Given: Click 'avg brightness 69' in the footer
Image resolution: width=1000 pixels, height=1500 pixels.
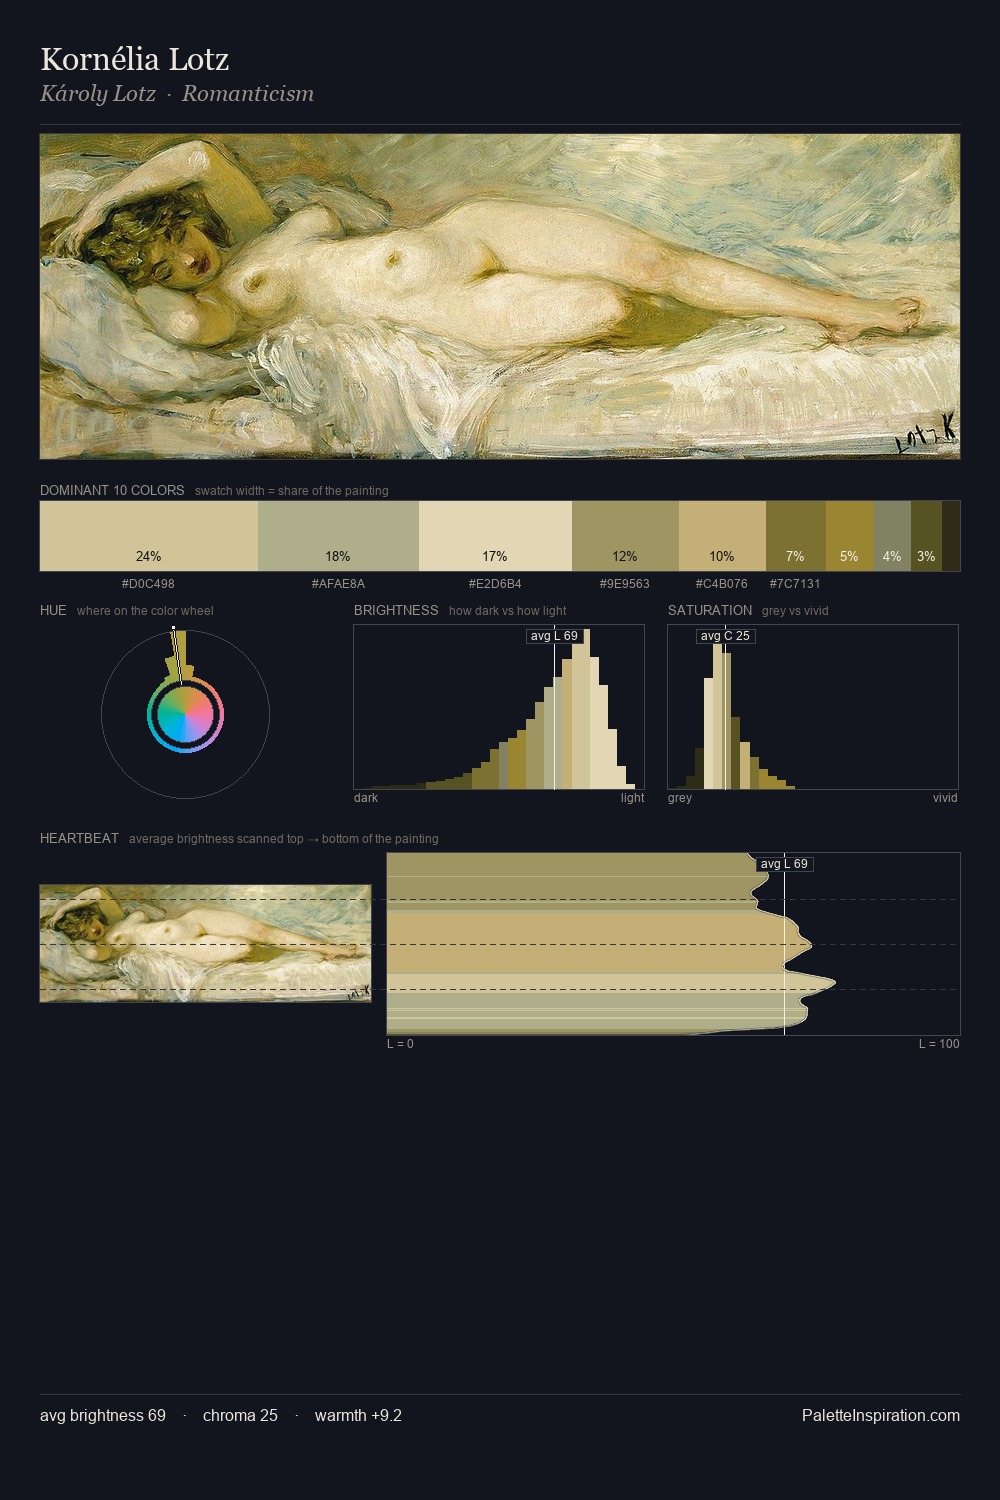Looking at the screenshot, I should click(103, 1415).
